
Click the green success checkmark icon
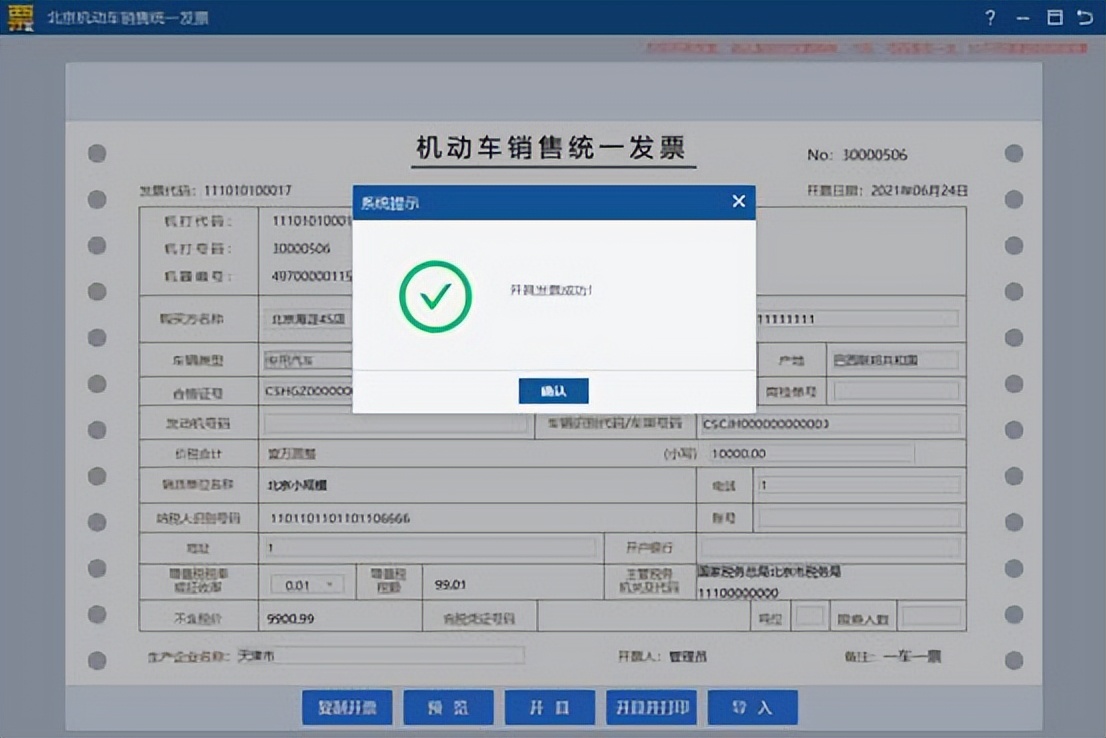(434, 296)
